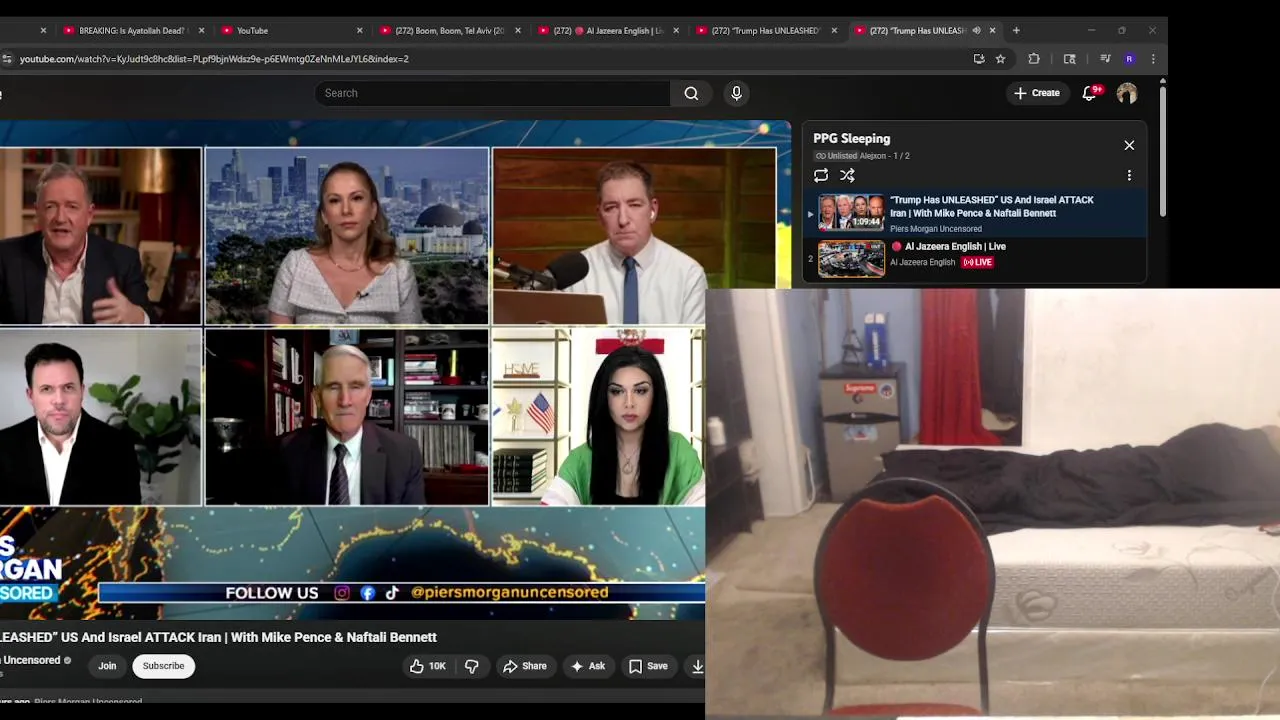Click the Create button in YouTube header
The width and height of the screenshot is (1280, 720).
tap(1036, 93)
